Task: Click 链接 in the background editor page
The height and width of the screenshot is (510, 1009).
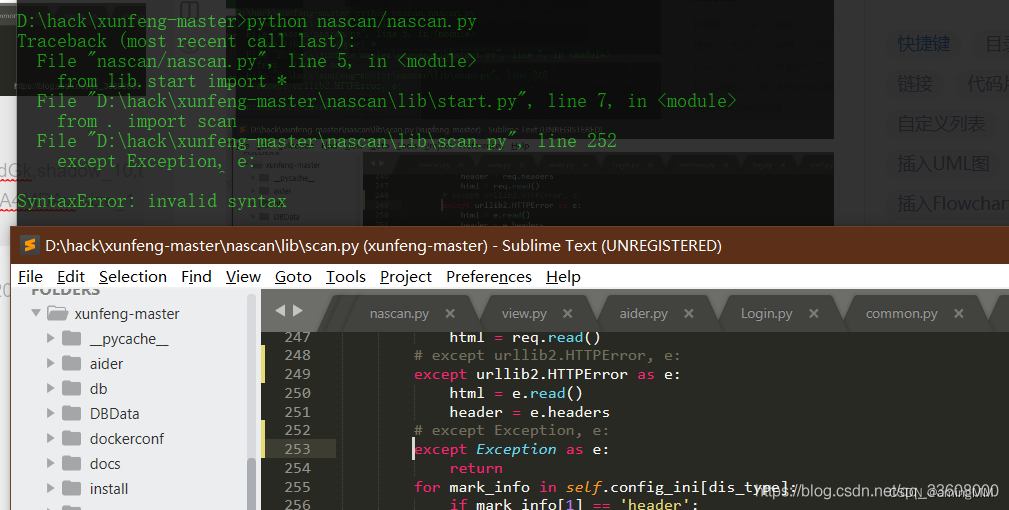Action: point(915,84)
